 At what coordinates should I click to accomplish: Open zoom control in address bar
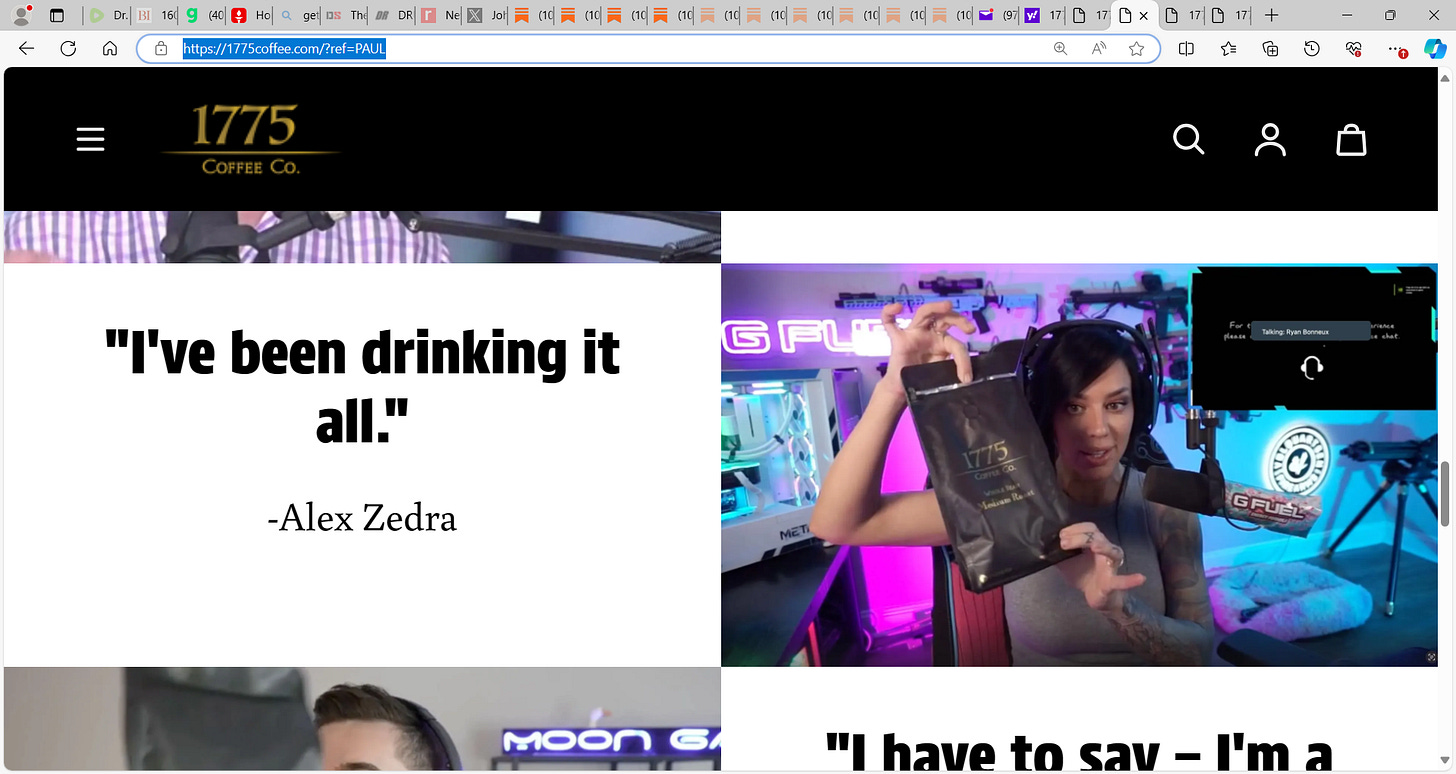click(x=1061, y=48)
